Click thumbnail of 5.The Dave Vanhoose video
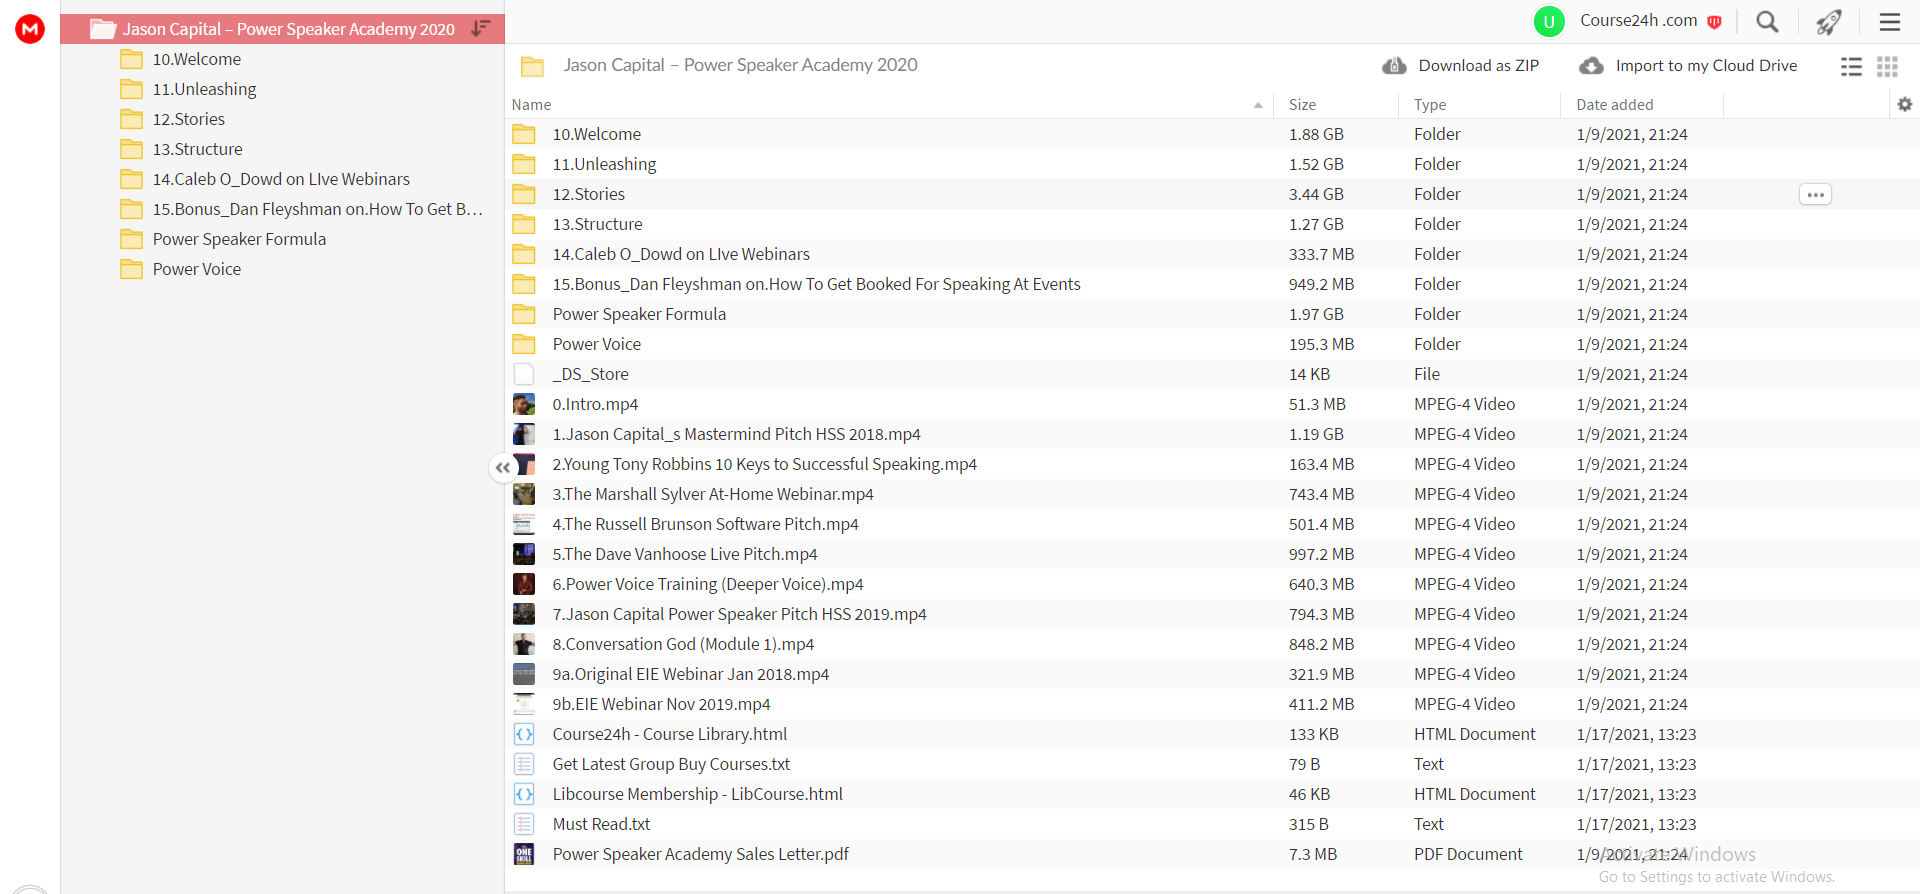1920x894 pixels. [x=524, y=554]
